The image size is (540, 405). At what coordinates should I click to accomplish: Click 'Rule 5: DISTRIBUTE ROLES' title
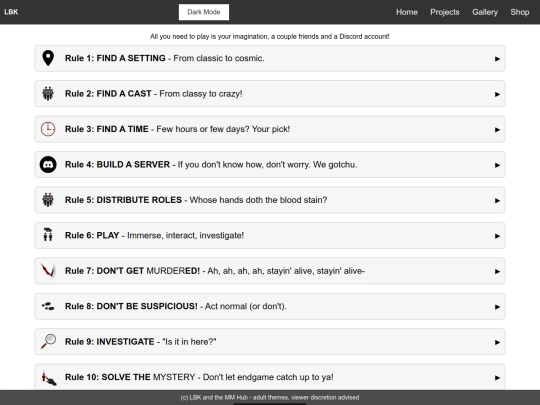click(123, 200)
